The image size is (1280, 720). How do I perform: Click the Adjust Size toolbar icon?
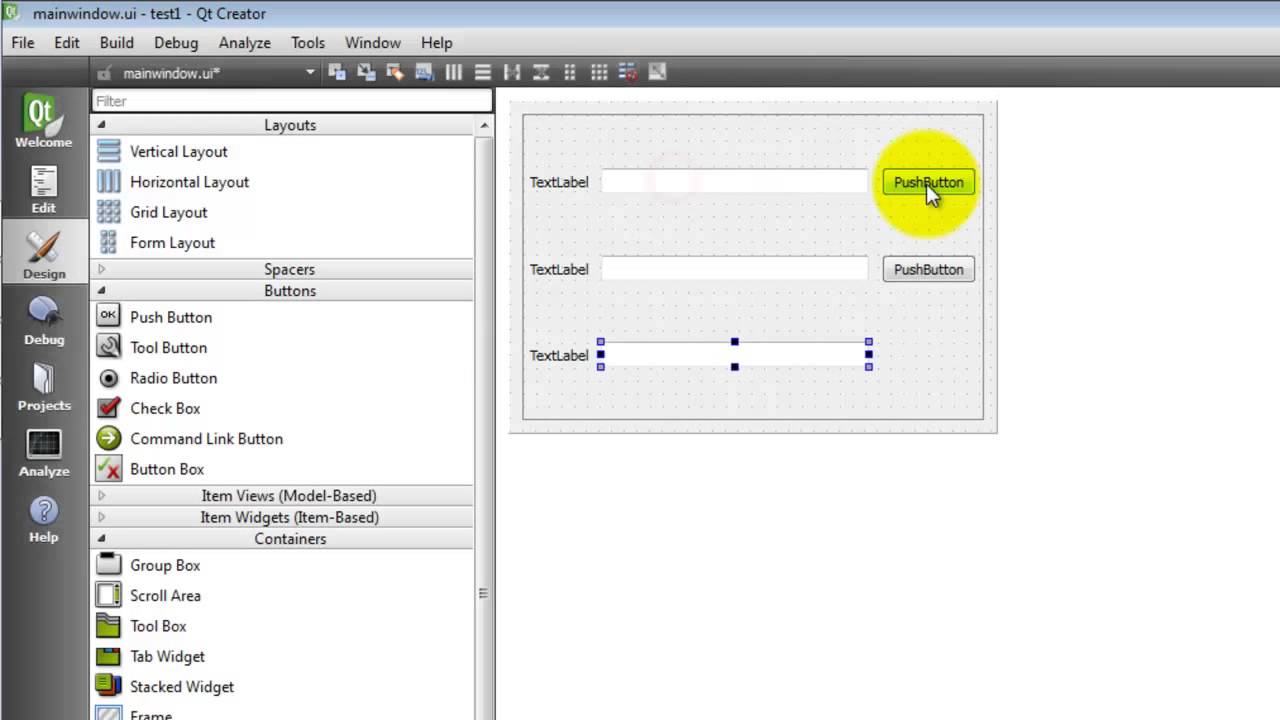coord(657,72)
